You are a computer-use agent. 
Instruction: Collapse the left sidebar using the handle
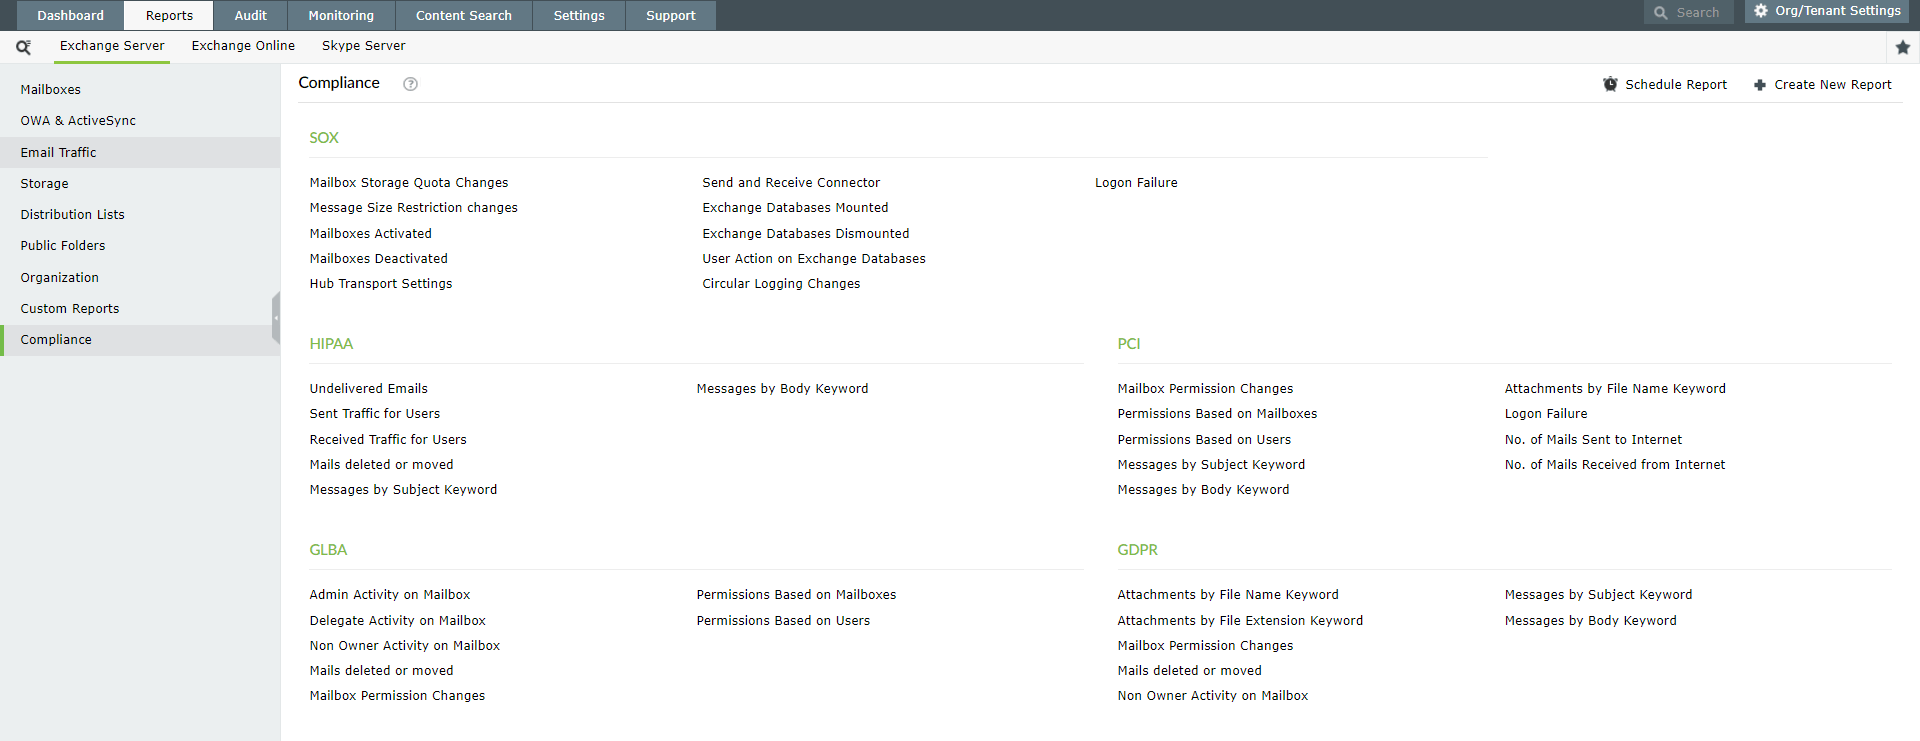click(276, 318)
